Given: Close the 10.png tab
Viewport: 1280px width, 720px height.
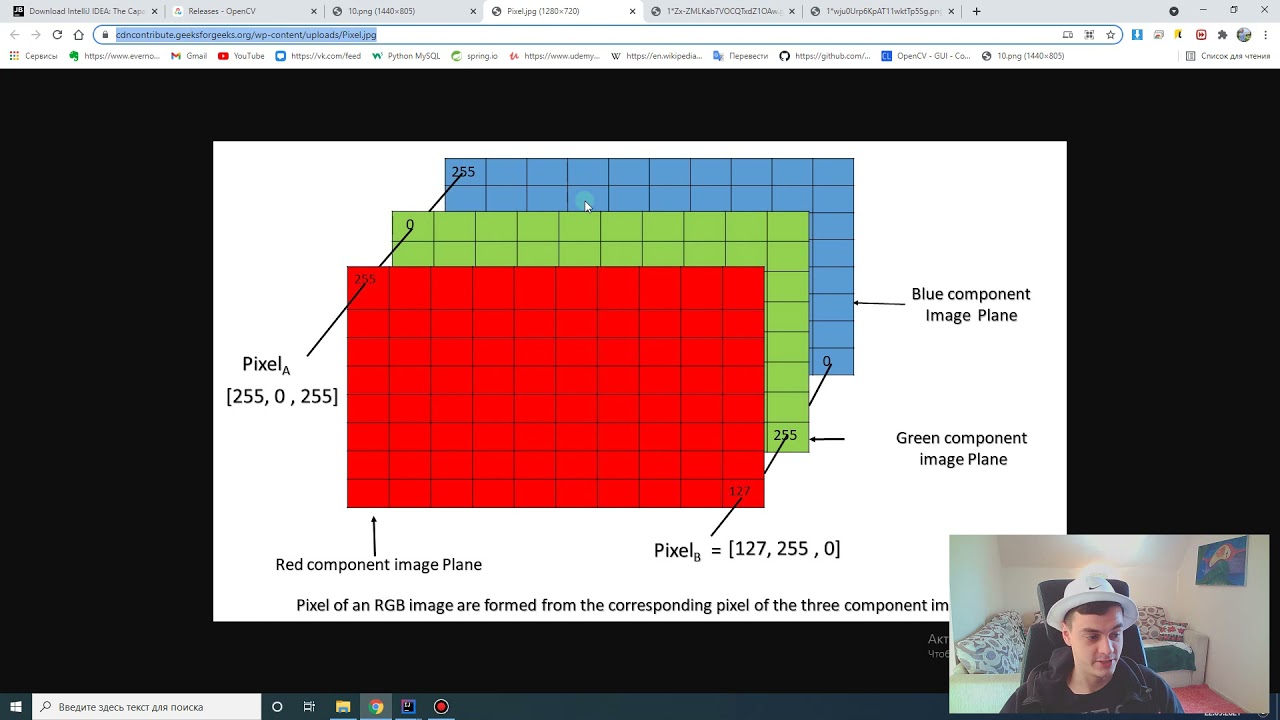Looking at the screenshot, I should (x=473, y=11).
